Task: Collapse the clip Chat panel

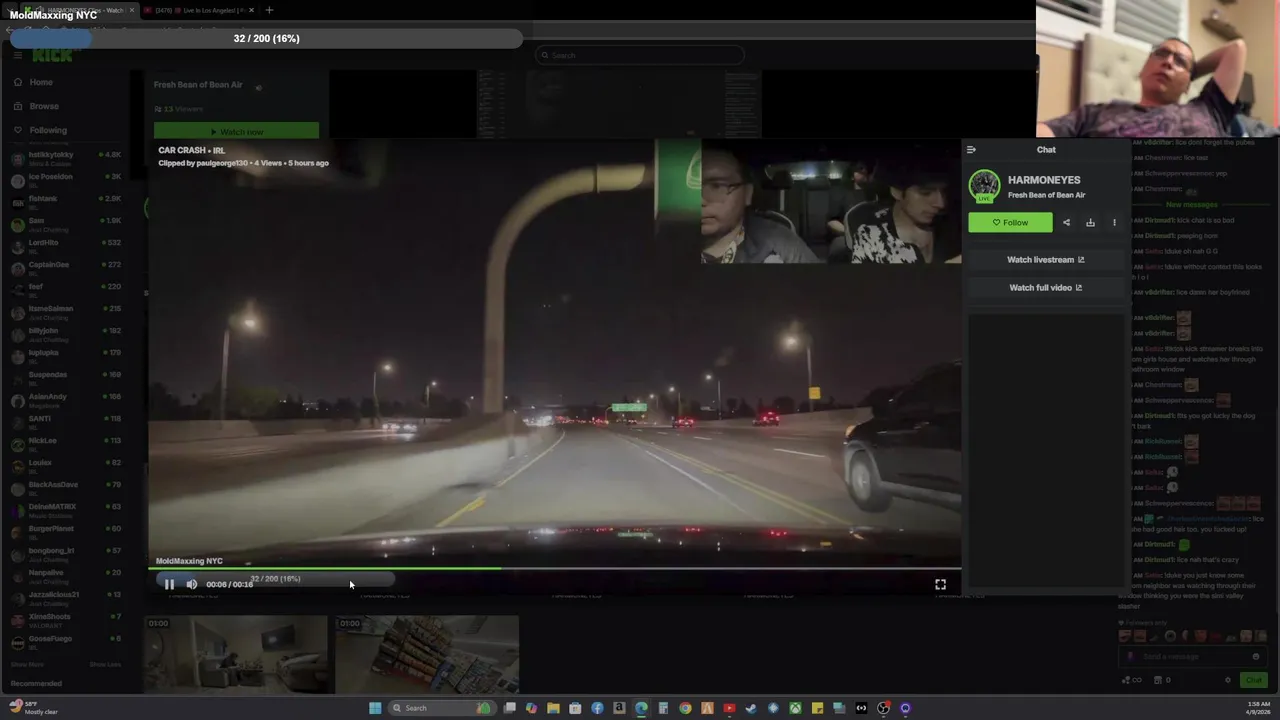Action: coord(970,149)
